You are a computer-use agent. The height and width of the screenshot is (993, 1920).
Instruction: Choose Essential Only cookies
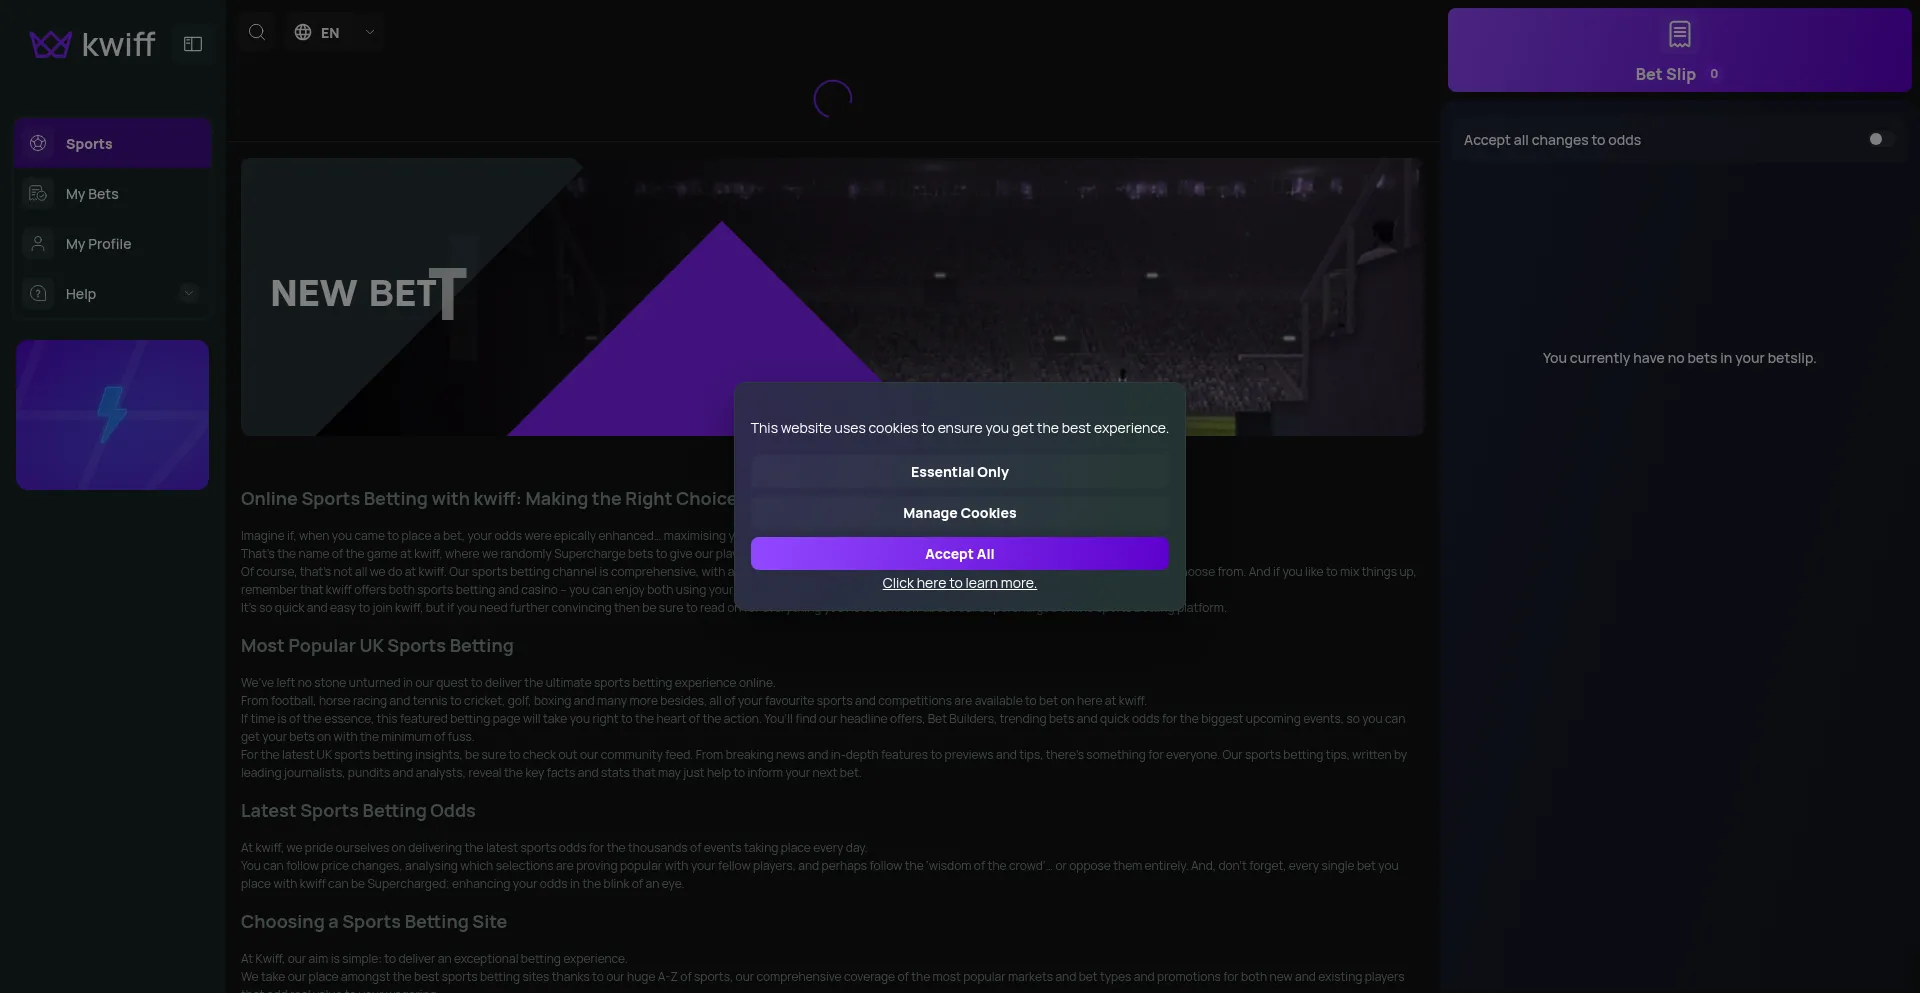coord(959,472)
